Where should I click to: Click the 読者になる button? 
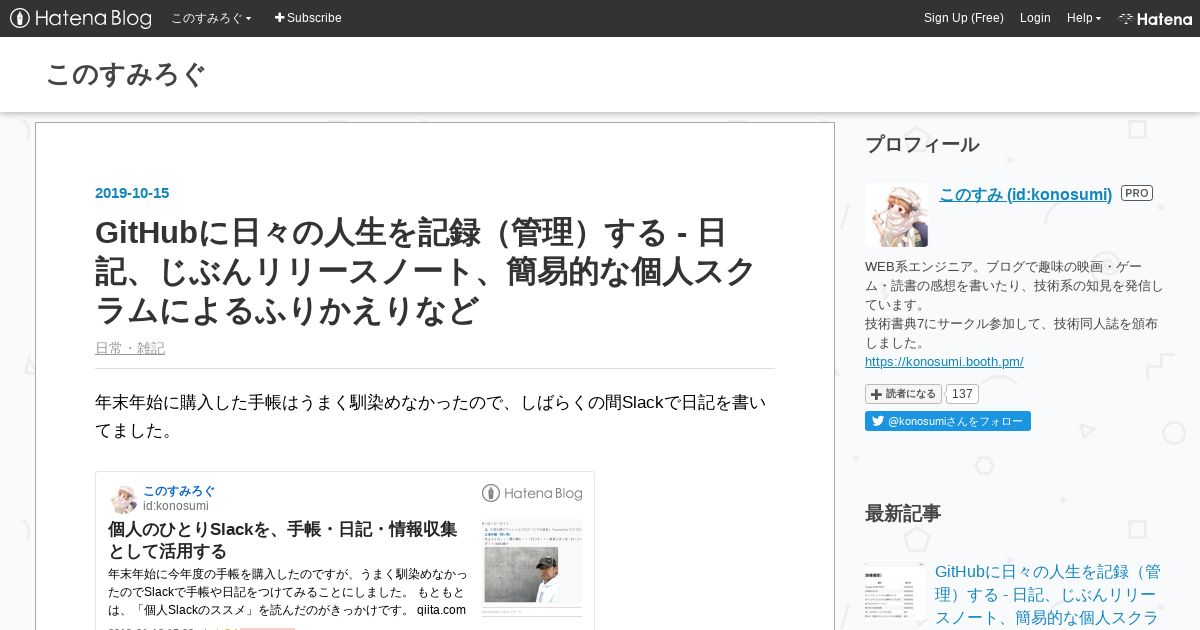coord(903,394)
